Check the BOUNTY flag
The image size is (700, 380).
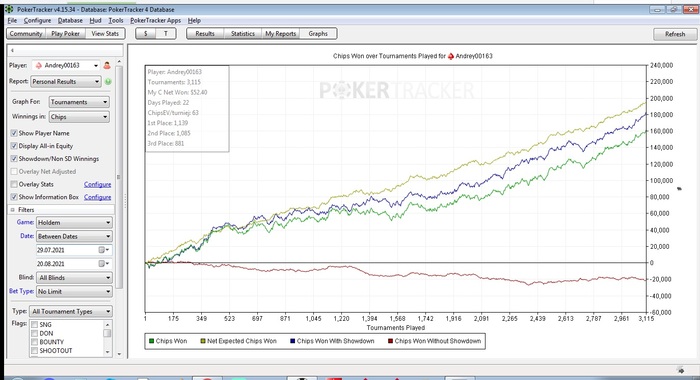pyautogui.click(x=34, y=342)
